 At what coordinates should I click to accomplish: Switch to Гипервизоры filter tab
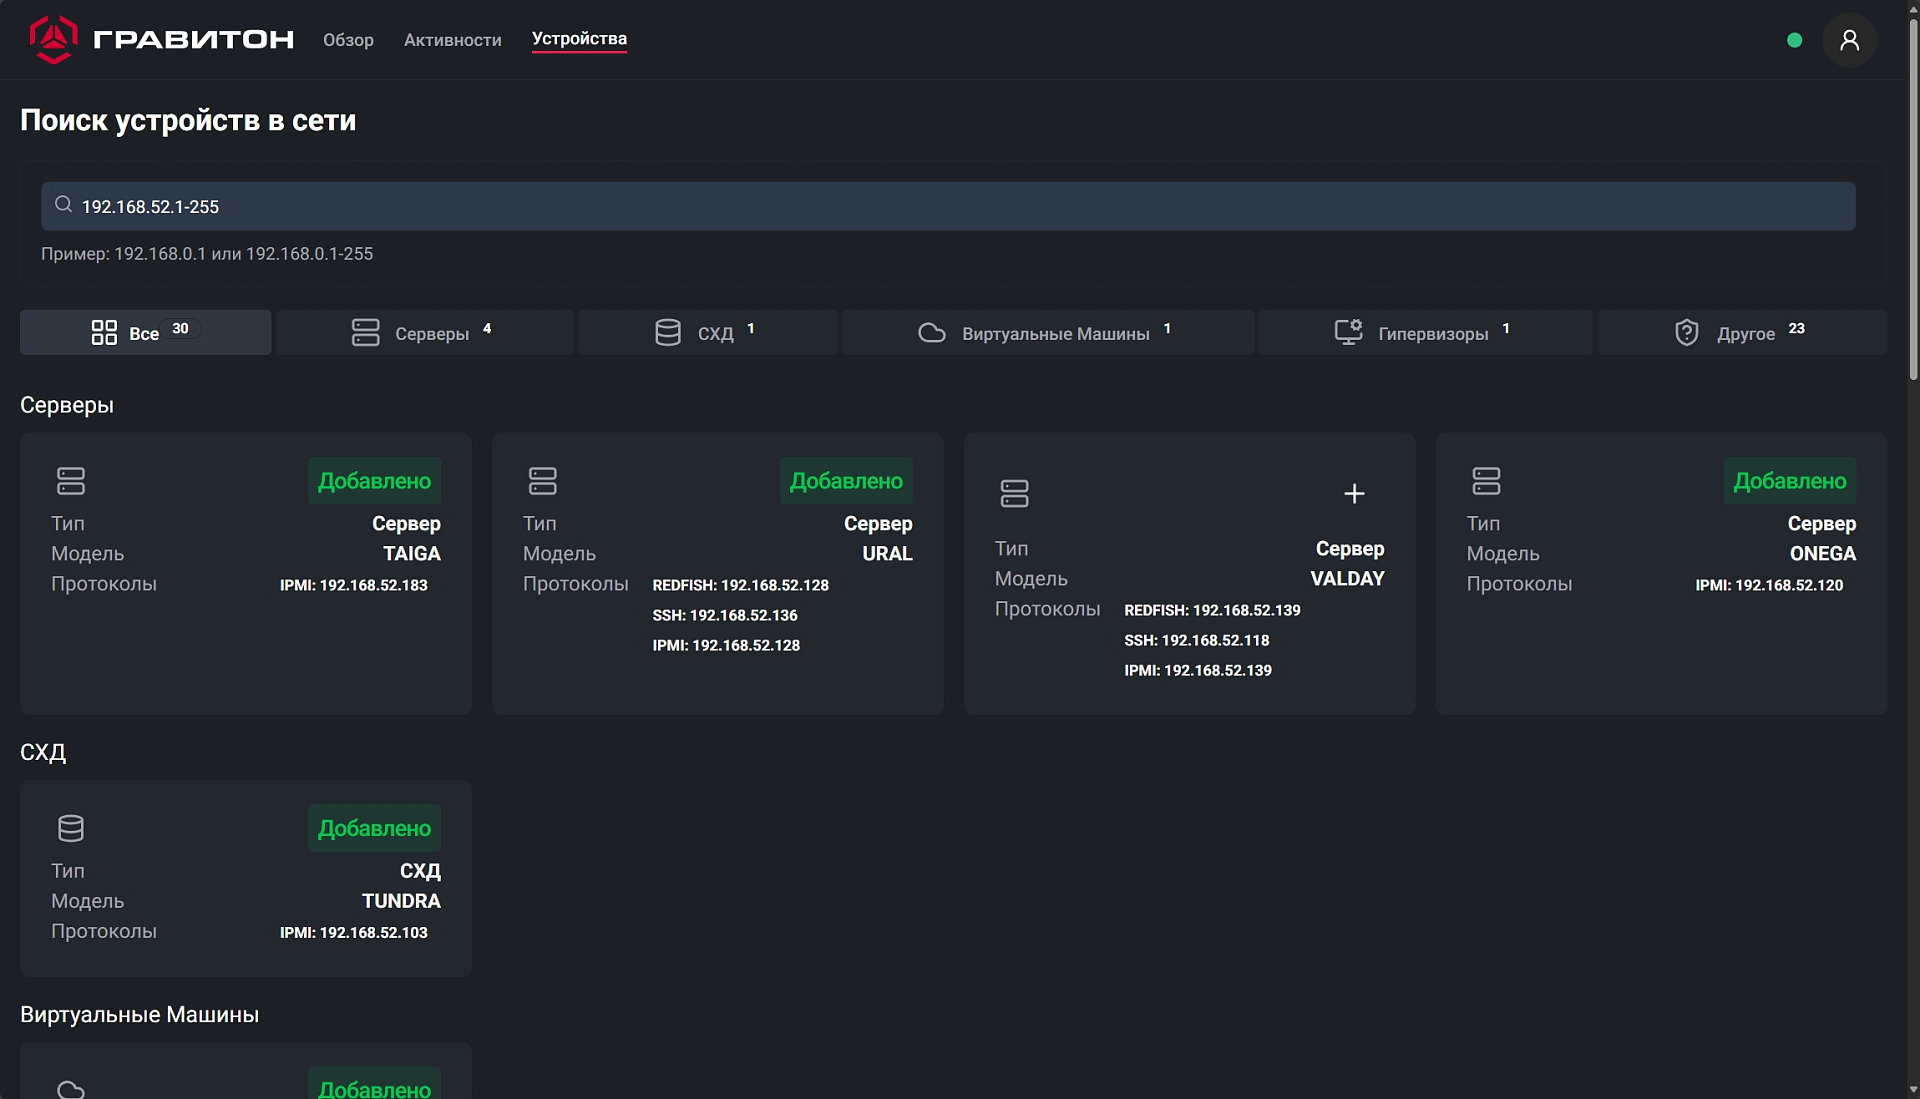pyautogui.click(x=1424, y=333)
